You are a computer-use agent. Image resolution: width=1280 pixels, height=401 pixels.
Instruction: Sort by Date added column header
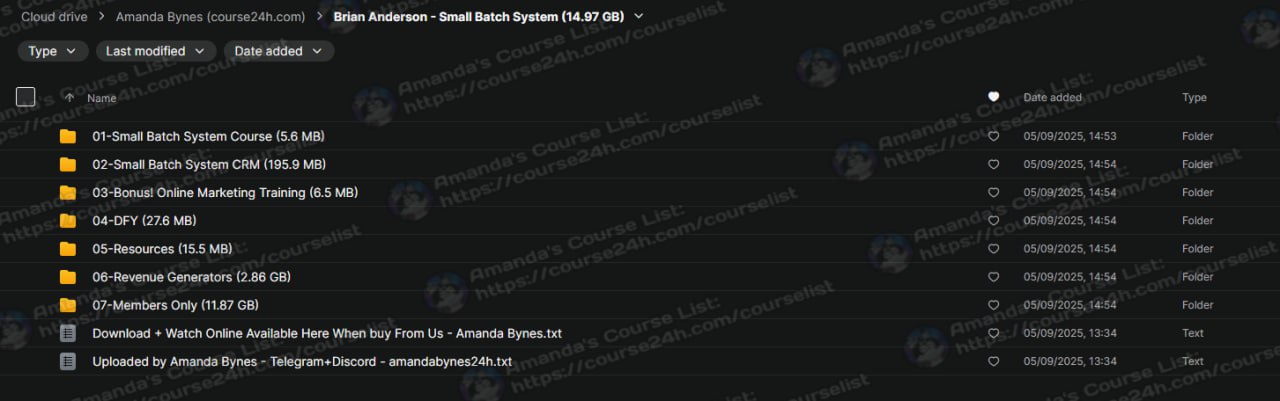point(1052,98)
